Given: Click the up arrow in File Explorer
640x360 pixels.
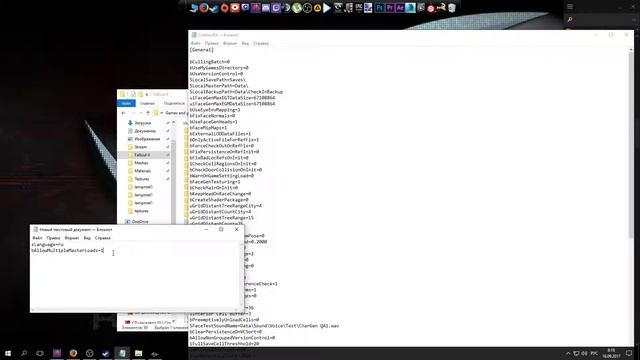Looking at the screenshot, I should [x=148, y=113].
